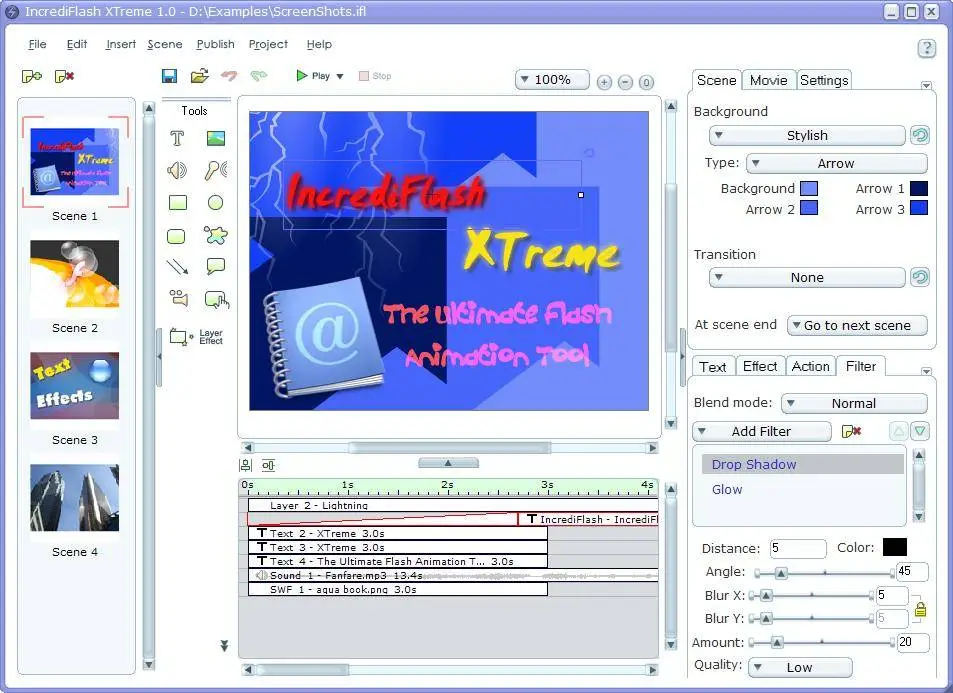This screenshot has height=693, width=953.
Task: Zoom in on the canvas
Action: [x=604, y=82]
